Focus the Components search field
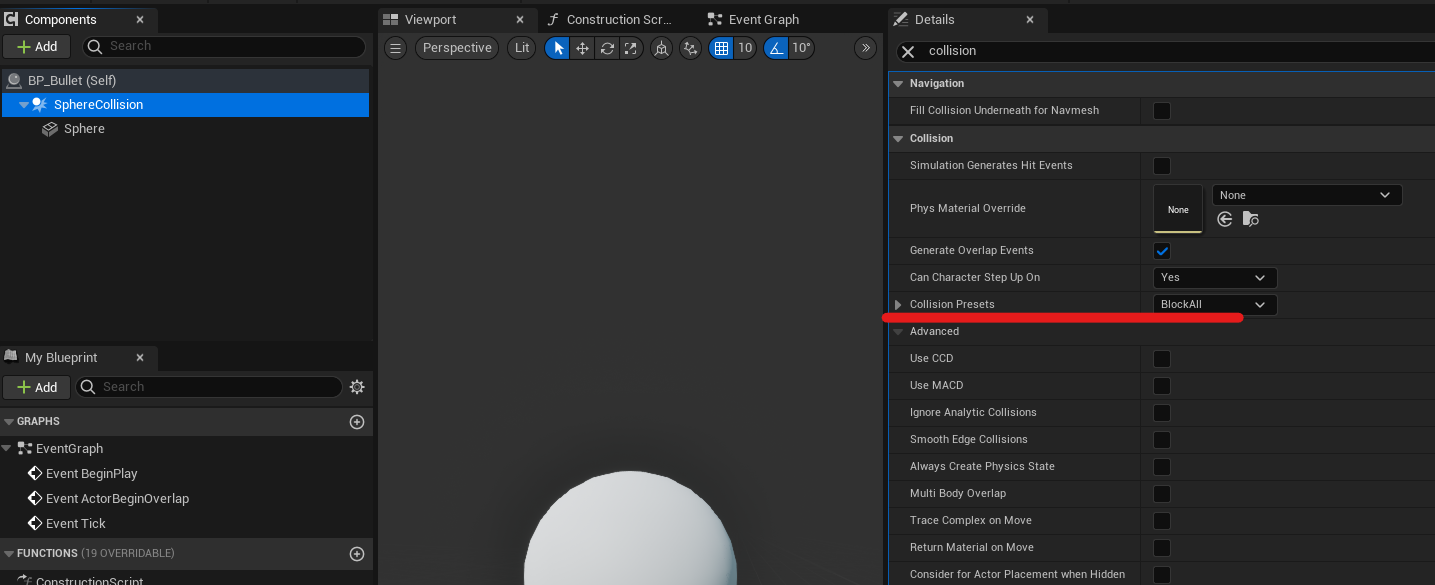The height and width of the screenshot is (585, 1435). point(223,47)
